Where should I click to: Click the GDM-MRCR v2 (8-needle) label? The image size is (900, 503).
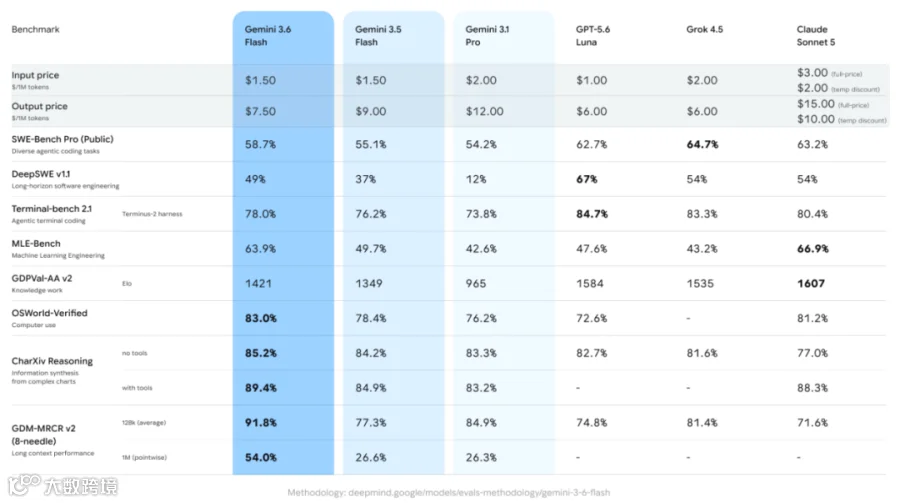[x=44, y=435]
